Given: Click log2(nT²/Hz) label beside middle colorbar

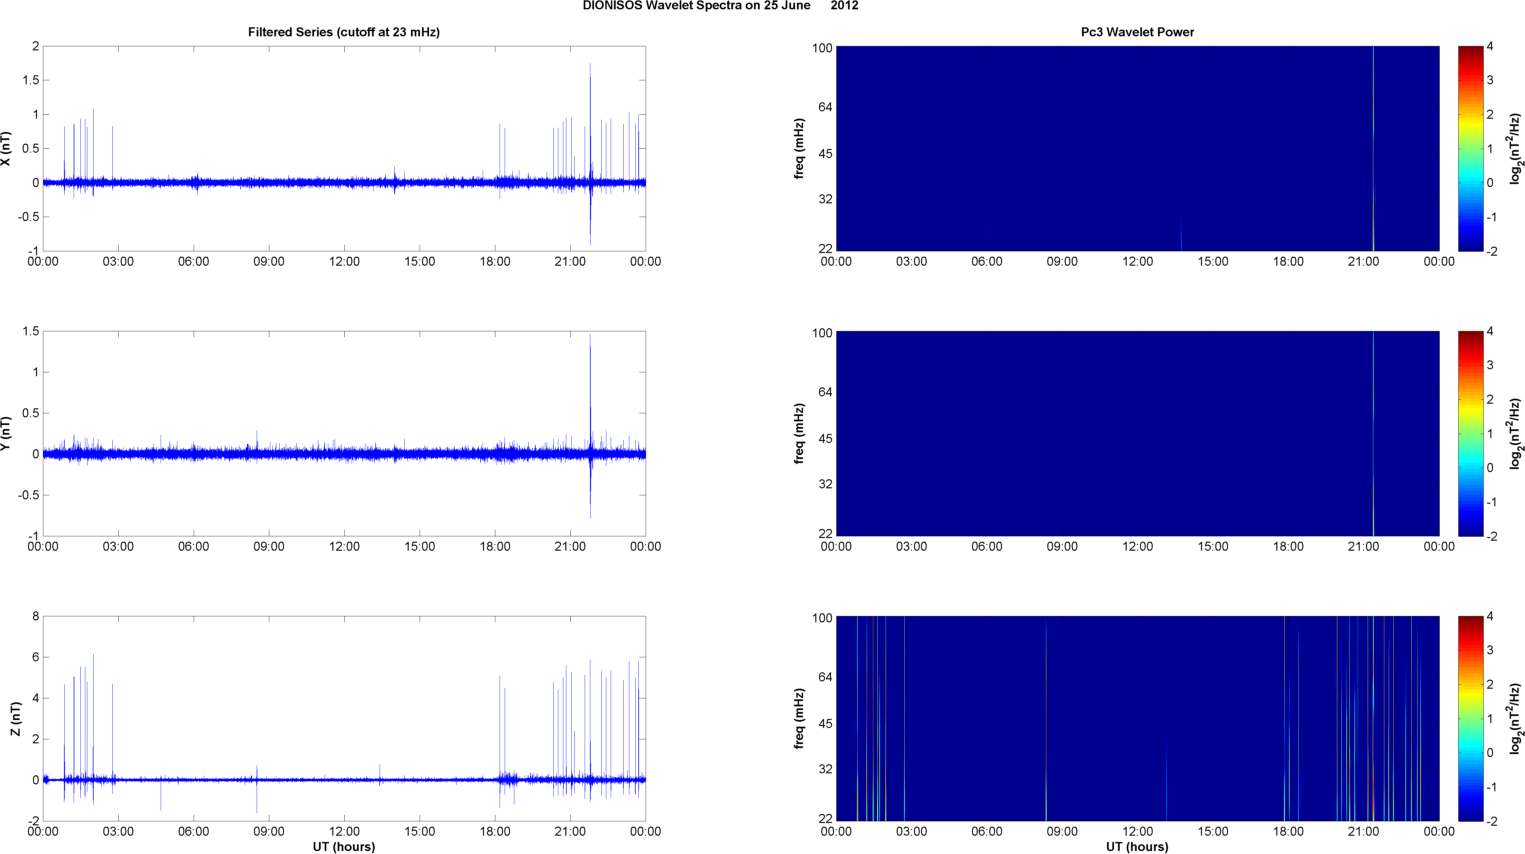Looking at the screenshot, I should [x=1516, y=434].
